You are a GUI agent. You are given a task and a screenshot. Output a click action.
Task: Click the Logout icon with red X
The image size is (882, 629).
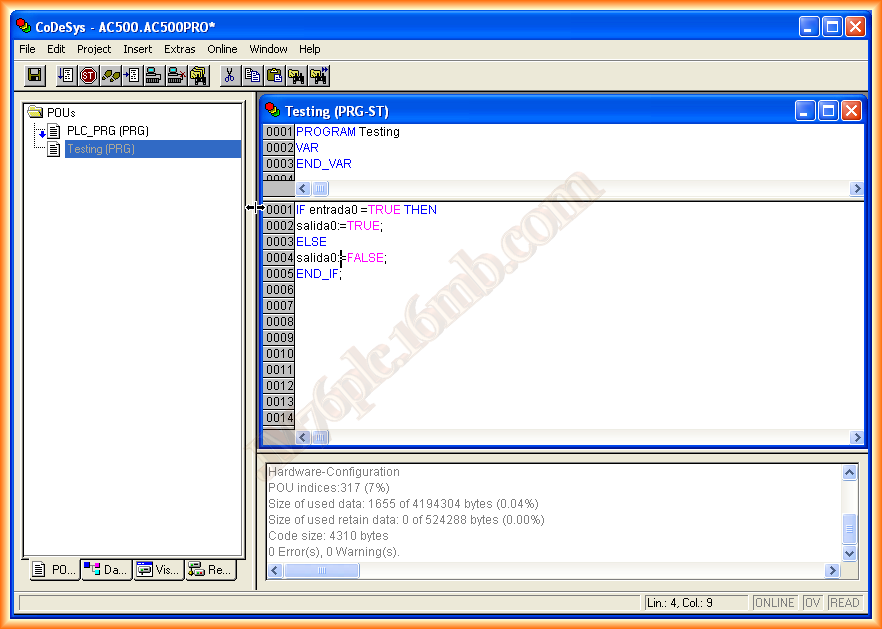176,75
